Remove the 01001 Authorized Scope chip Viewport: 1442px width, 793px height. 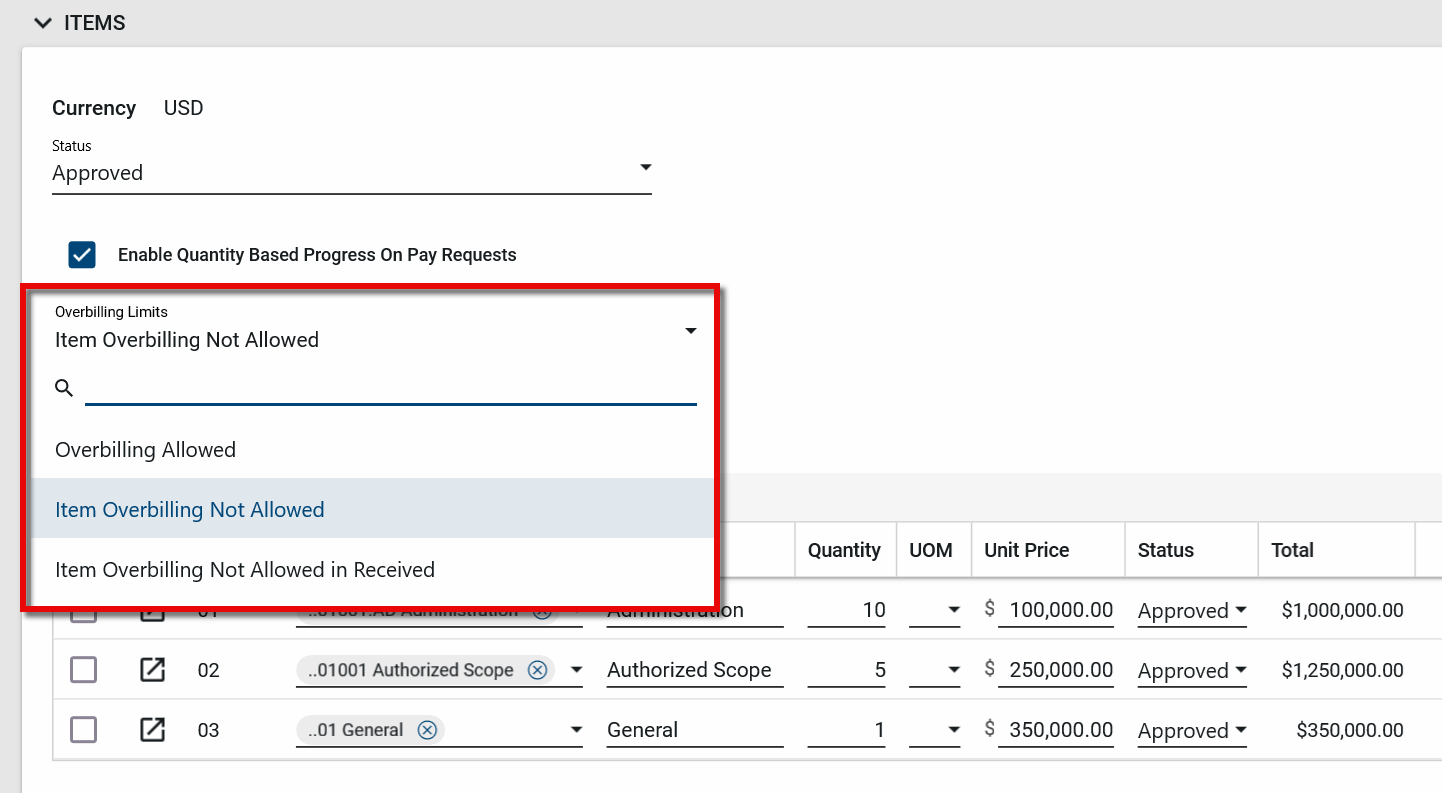537,670
